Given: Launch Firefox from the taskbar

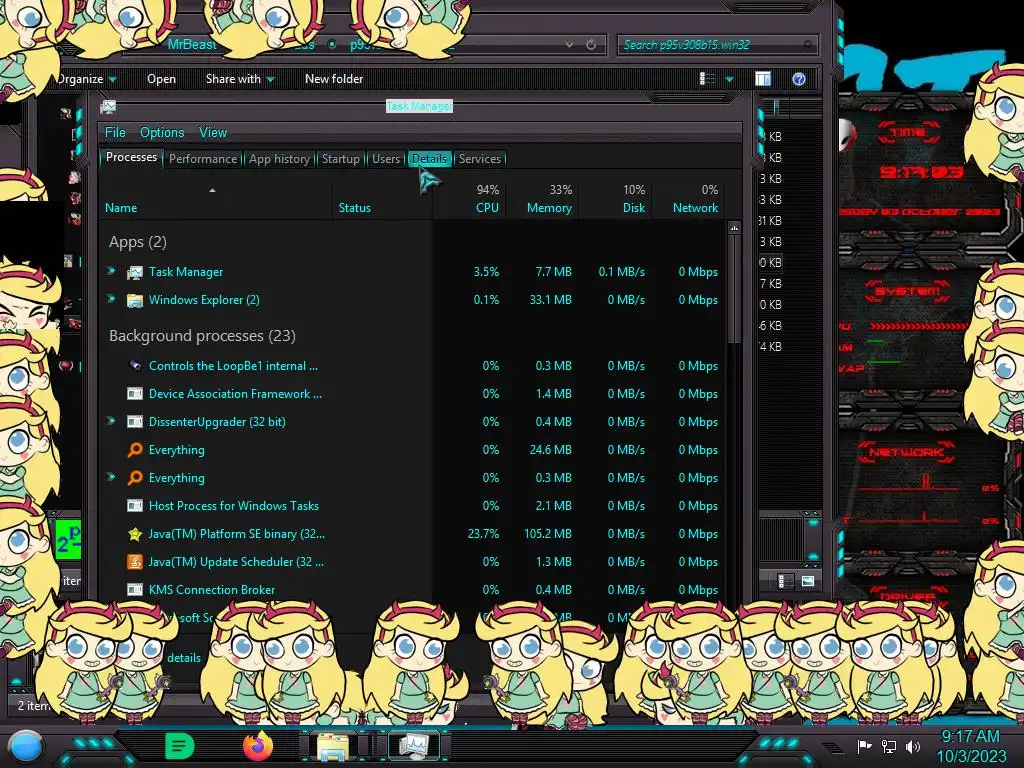Looking at the screenshot, I should [258, 746].
